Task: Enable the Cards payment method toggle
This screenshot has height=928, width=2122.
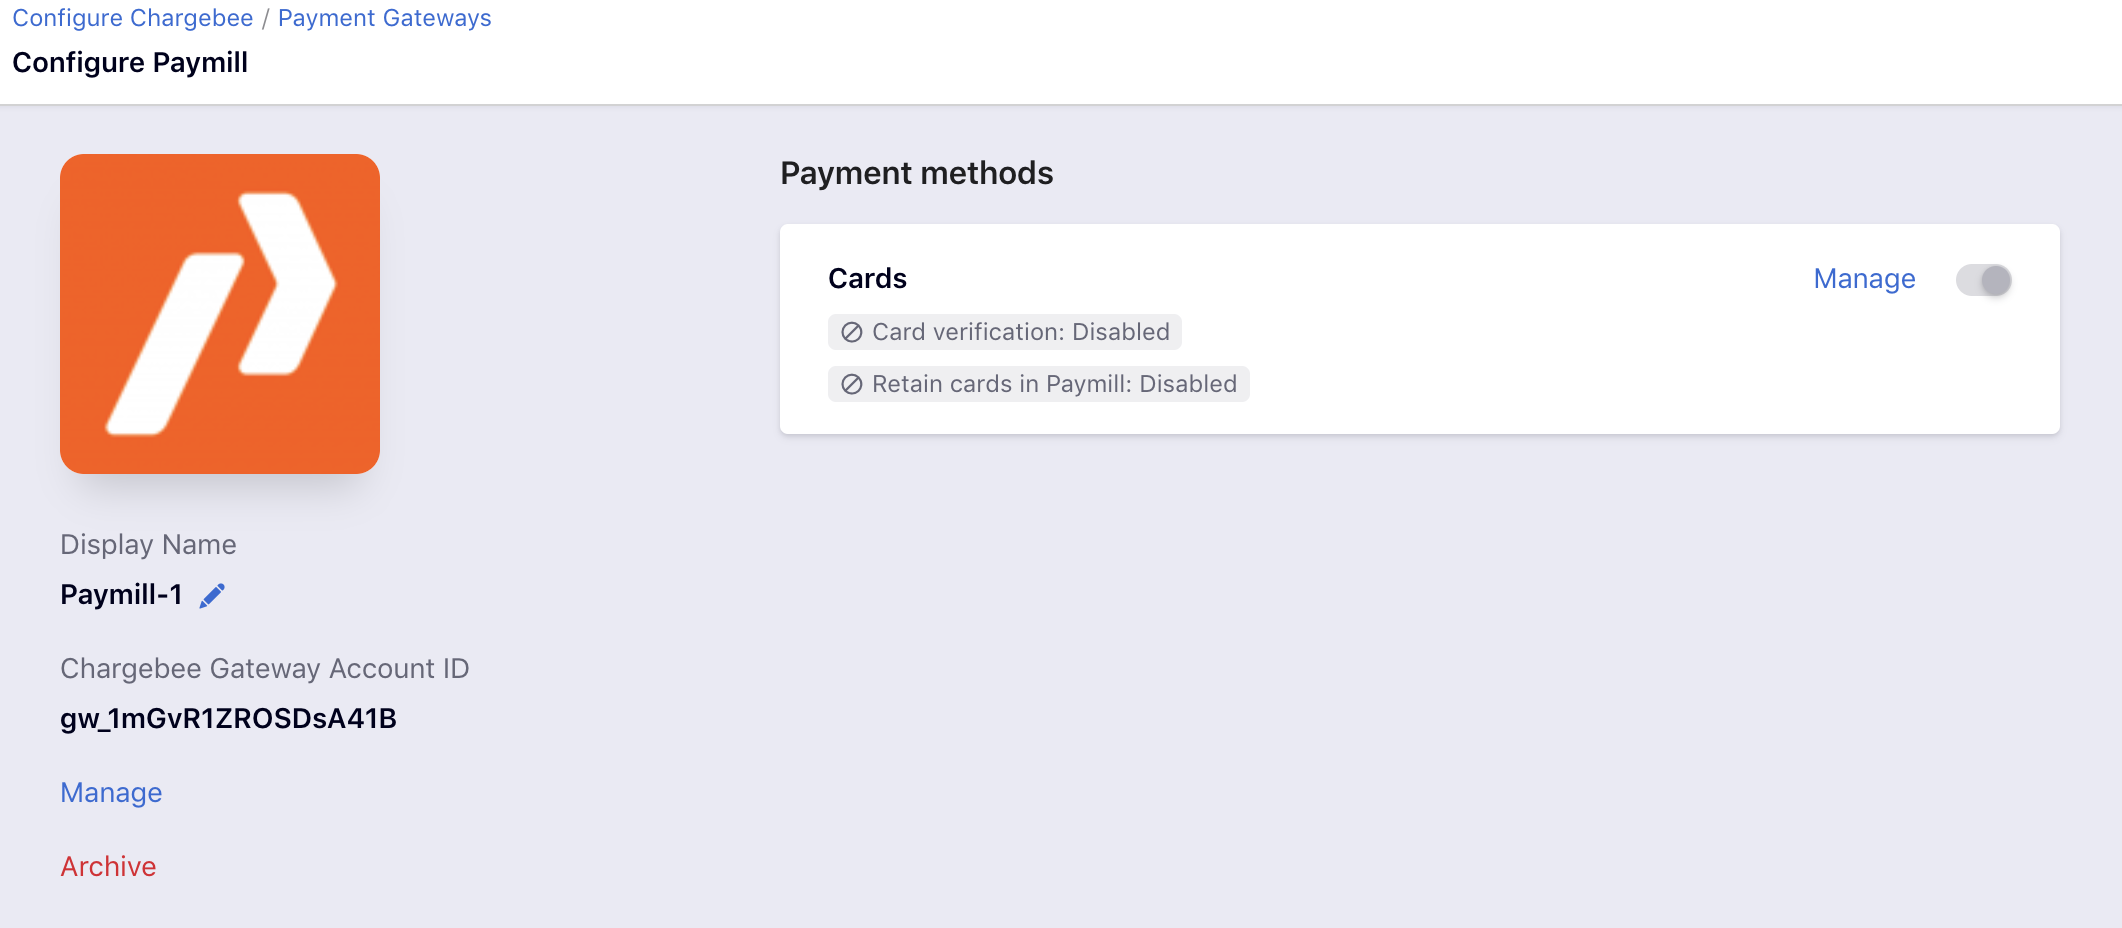Action: (x=1984, y=280)
